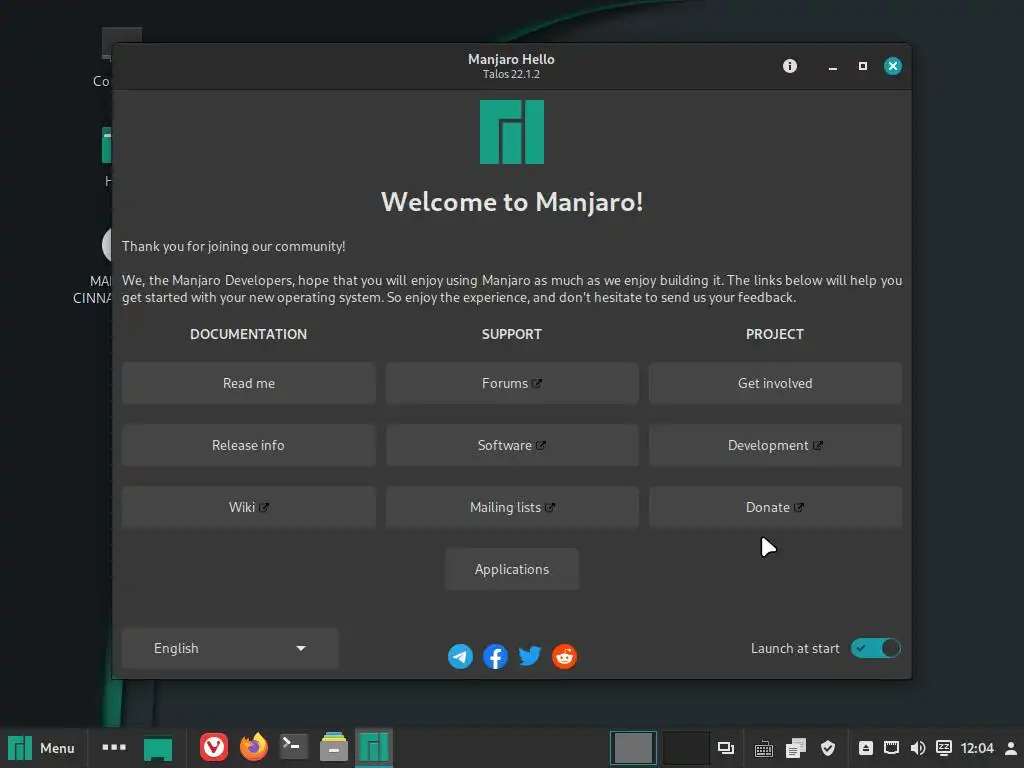Open the Facebook social link

(x=495, y=656)
